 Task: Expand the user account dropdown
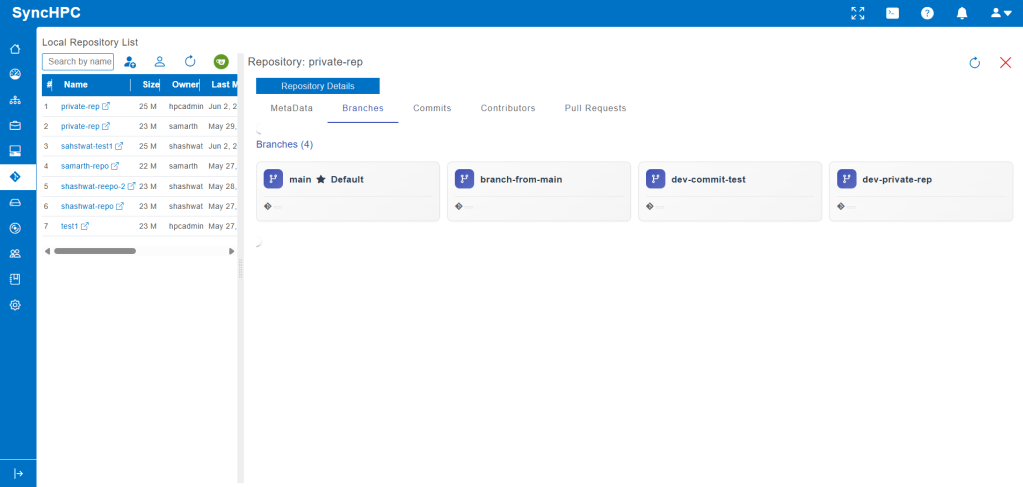[999, 13]
